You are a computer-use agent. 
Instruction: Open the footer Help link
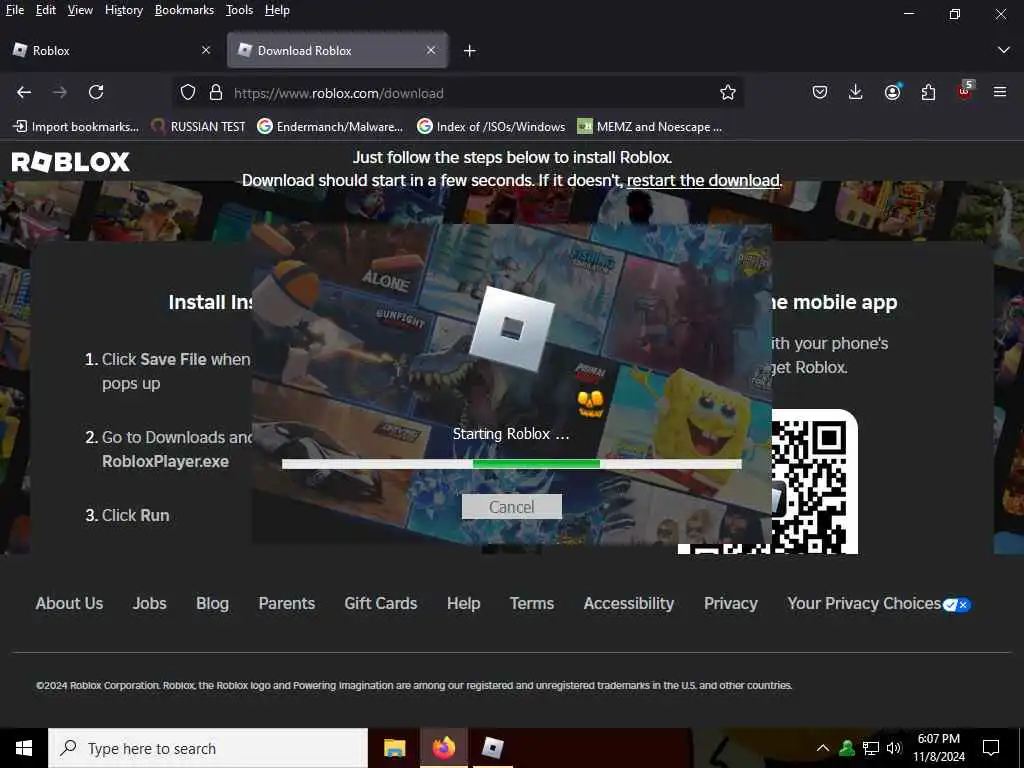464,603
